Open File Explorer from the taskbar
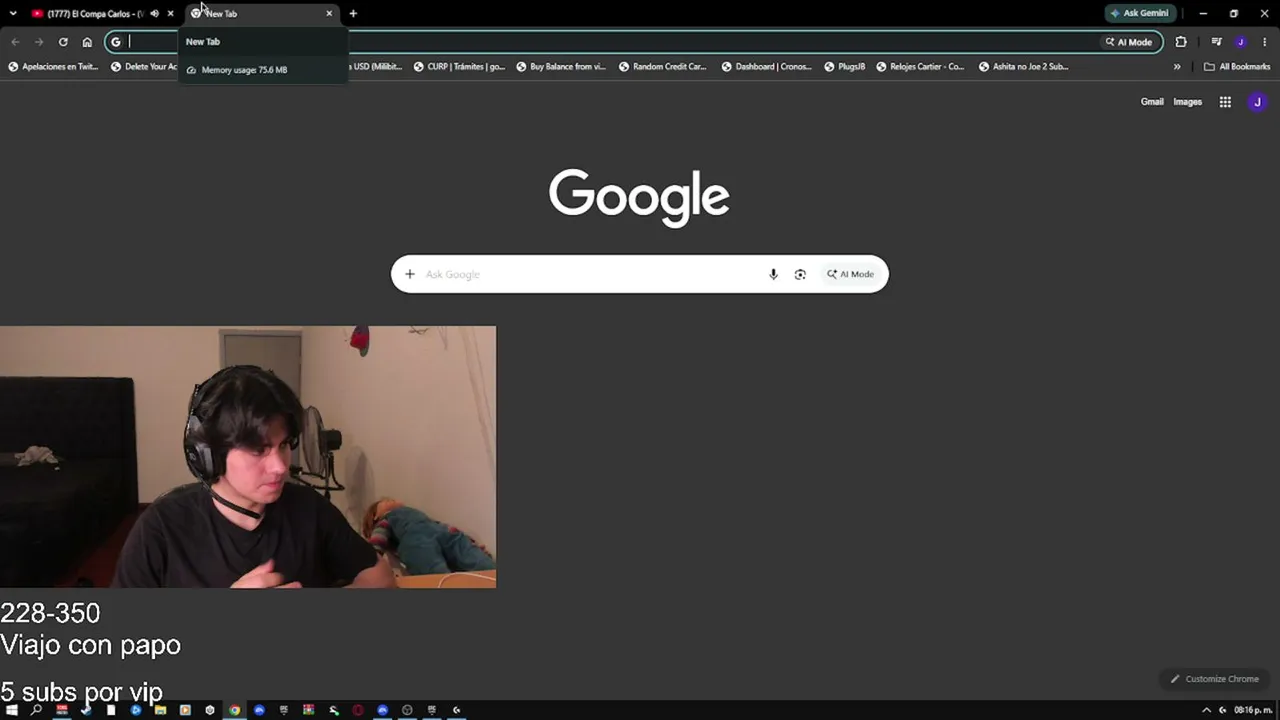 [x=160, y=710]
